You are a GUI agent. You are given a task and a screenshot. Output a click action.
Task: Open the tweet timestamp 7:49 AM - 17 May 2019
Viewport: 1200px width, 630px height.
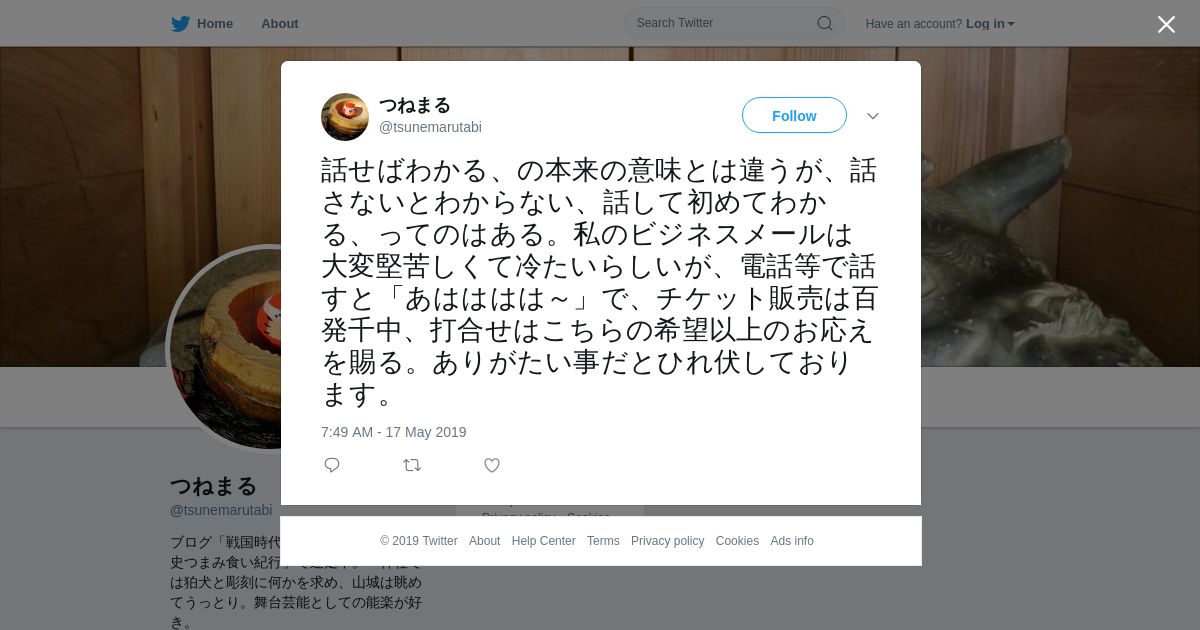click(394, 432)
